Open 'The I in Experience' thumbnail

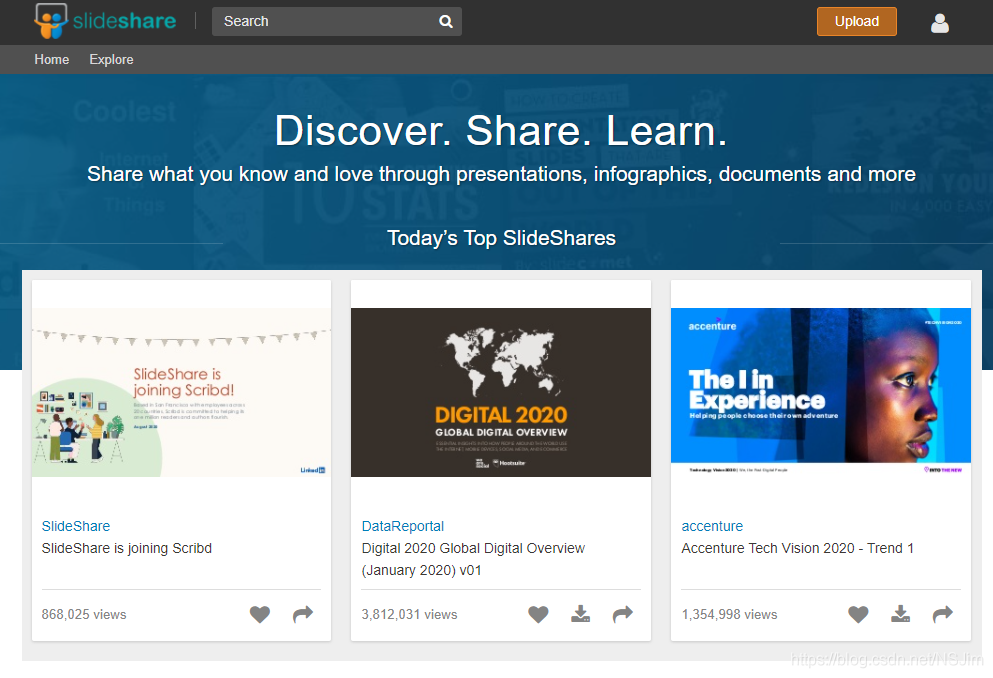pyautogui.click(x=821, y=392)
